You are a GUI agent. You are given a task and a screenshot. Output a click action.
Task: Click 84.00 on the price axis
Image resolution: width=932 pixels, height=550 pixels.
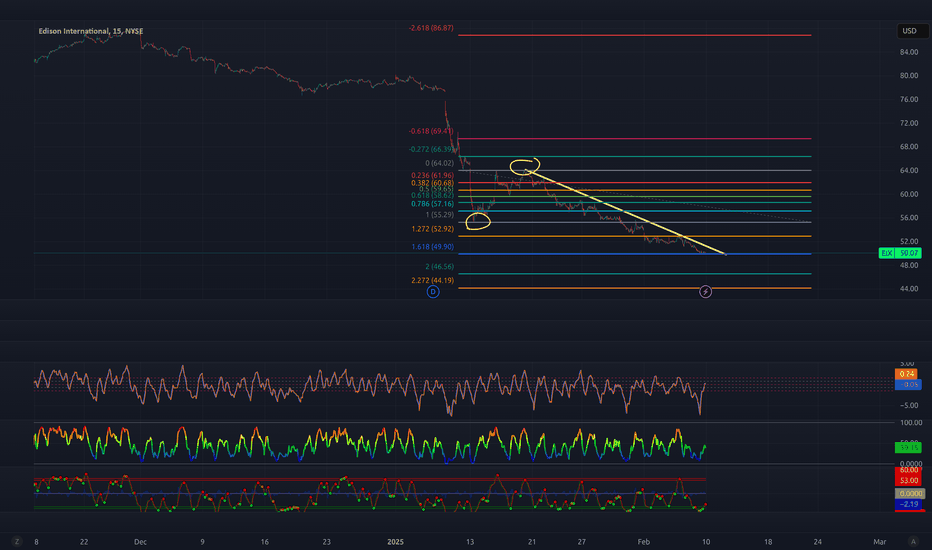coord(909,52)
